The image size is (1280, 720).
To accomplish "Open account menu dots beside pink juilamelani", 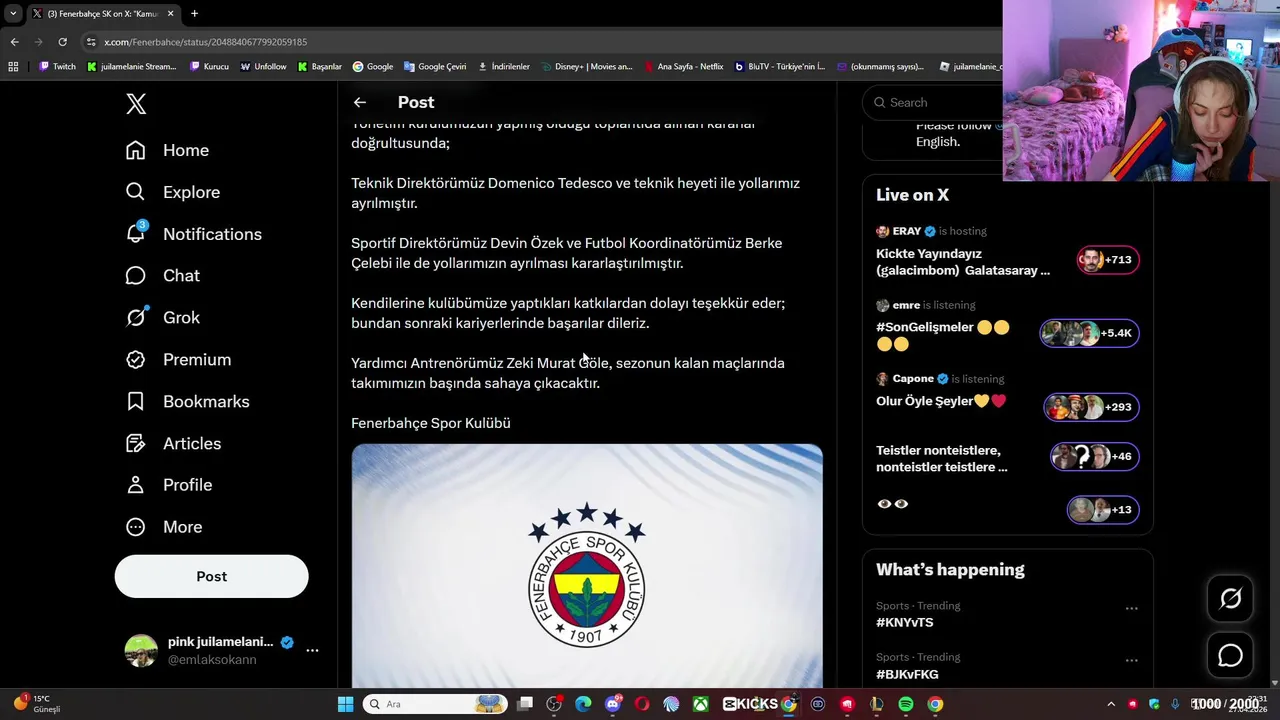I will (312, 650).
